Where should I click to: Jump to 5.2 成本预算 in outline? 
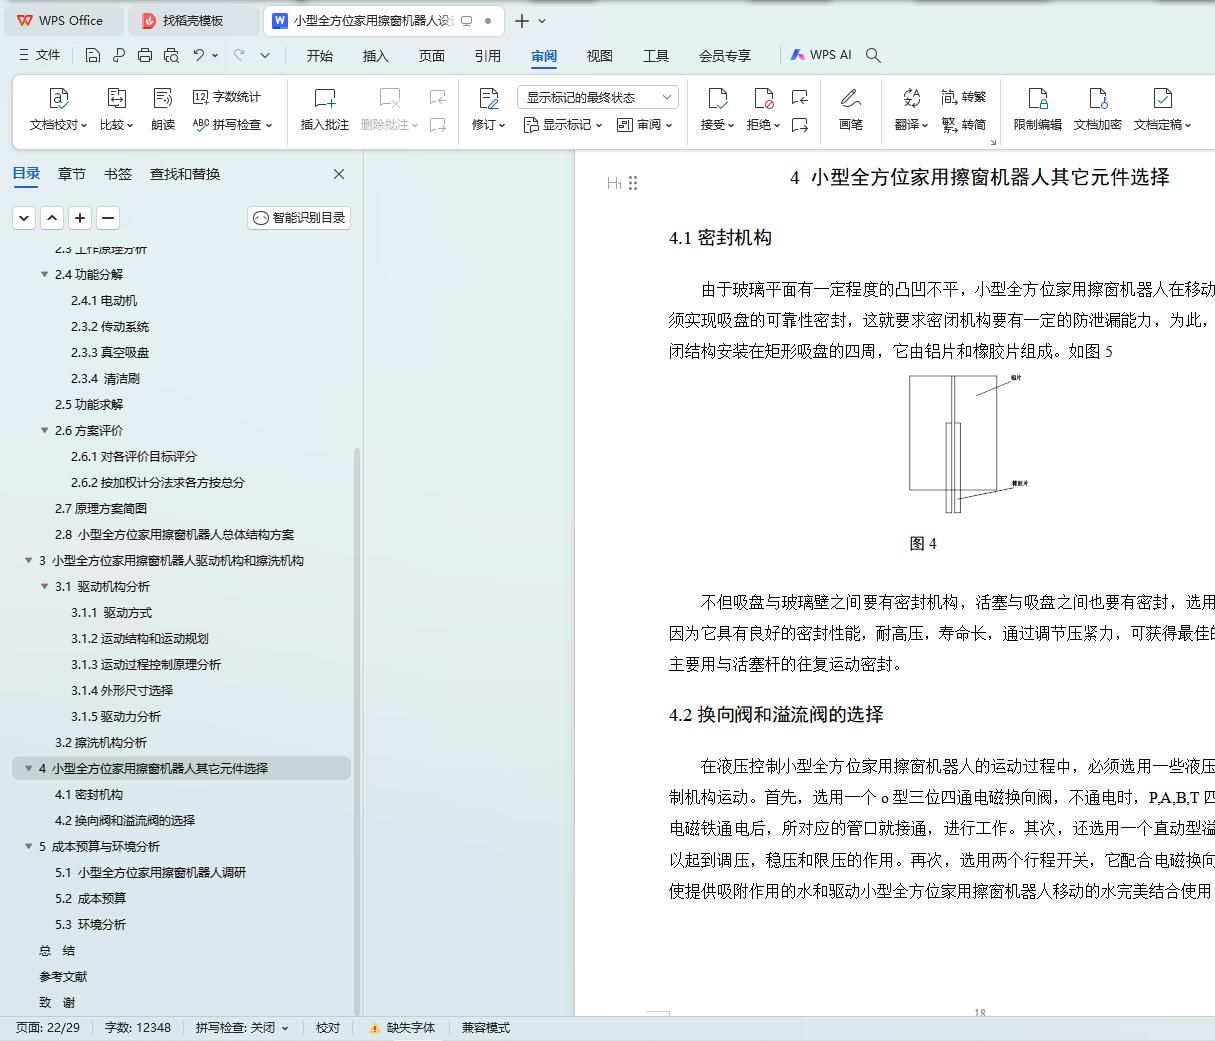(91, 898)
